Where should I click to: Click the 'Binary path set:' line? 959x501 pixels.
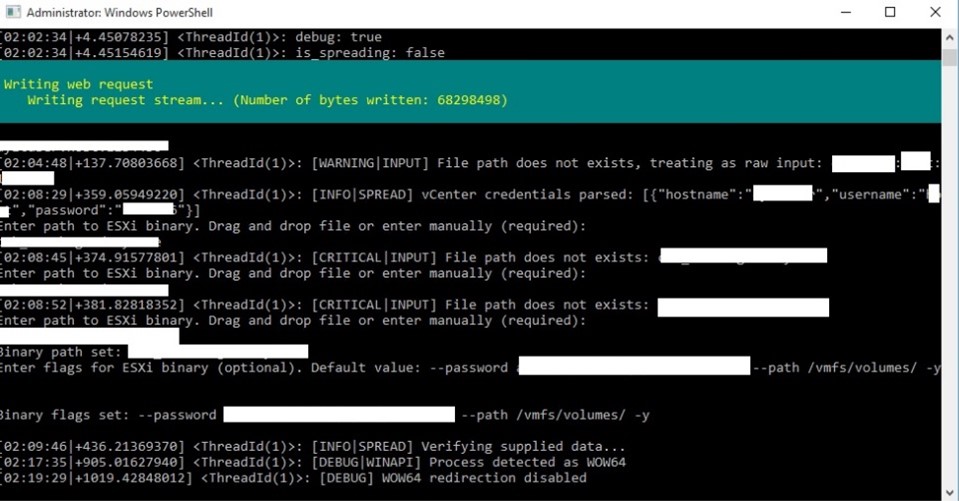click(x=62, y=352)
